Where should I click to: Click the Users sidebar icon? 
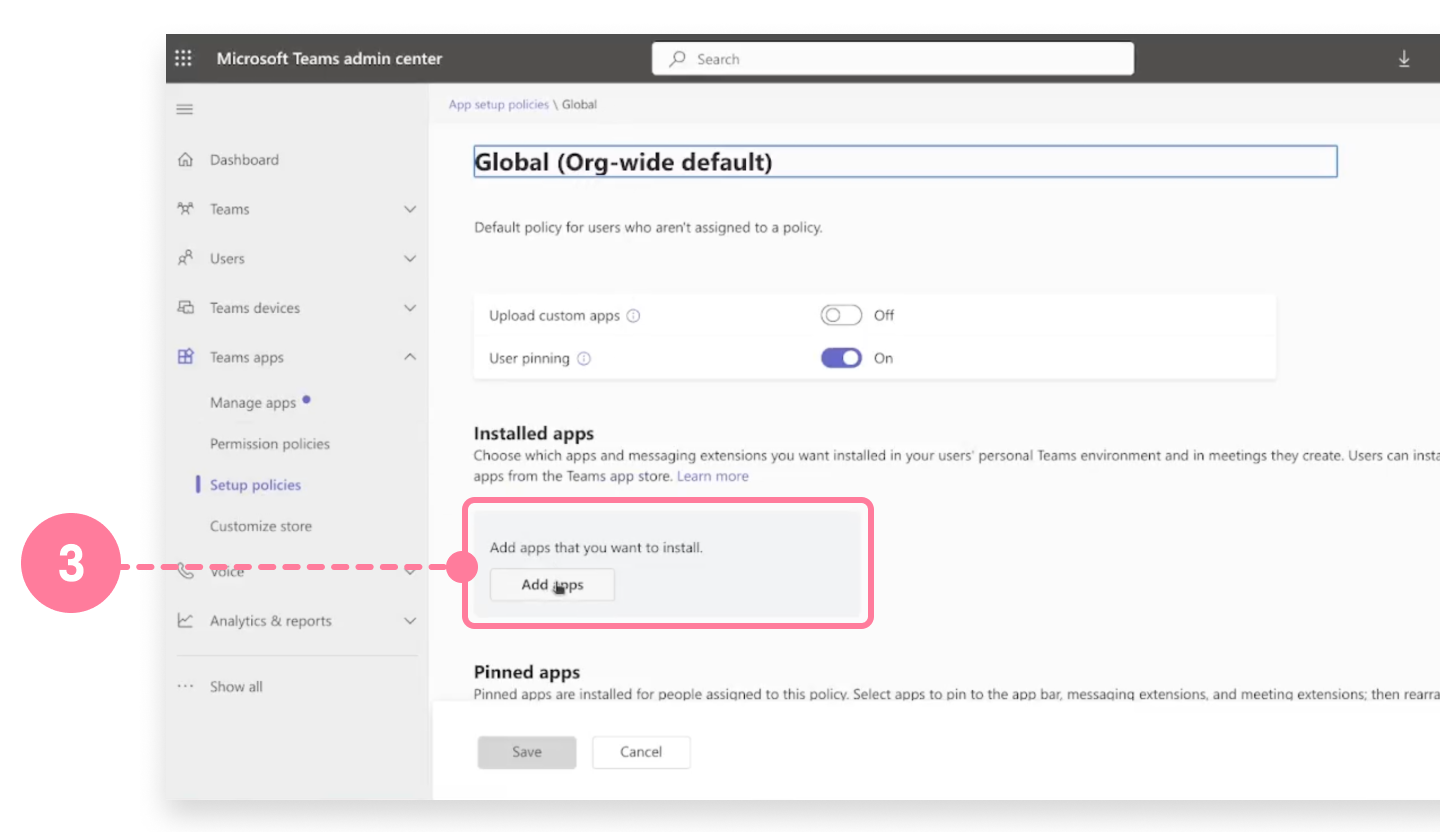pos(185,258)
